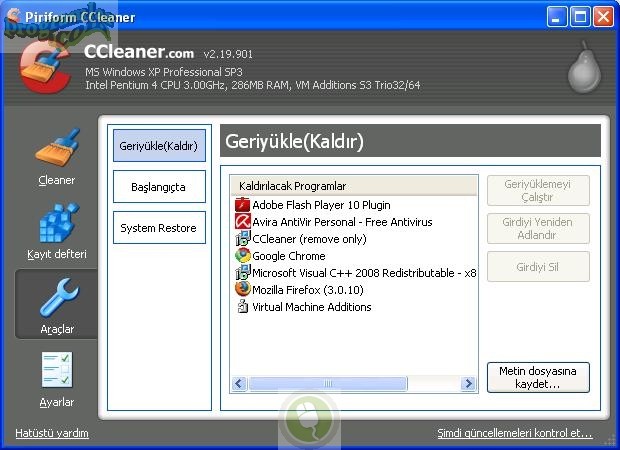Select Microsoft Visual C++ 2008 Redistributable entry

[x=364, y=273]
